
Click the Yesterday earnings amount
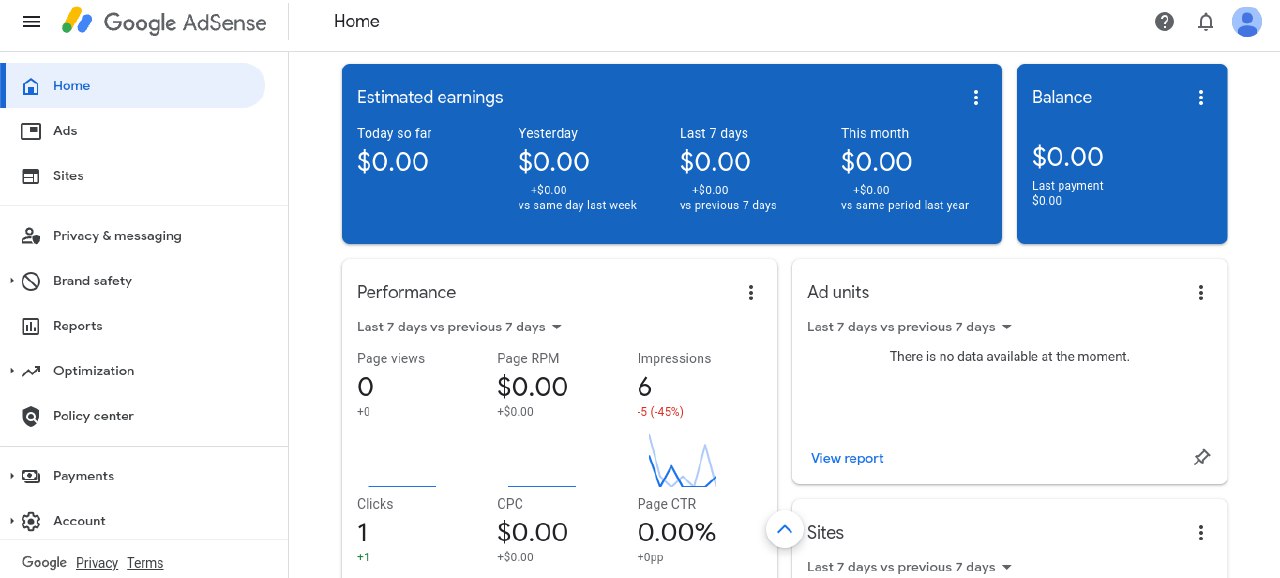coord(554,161)
